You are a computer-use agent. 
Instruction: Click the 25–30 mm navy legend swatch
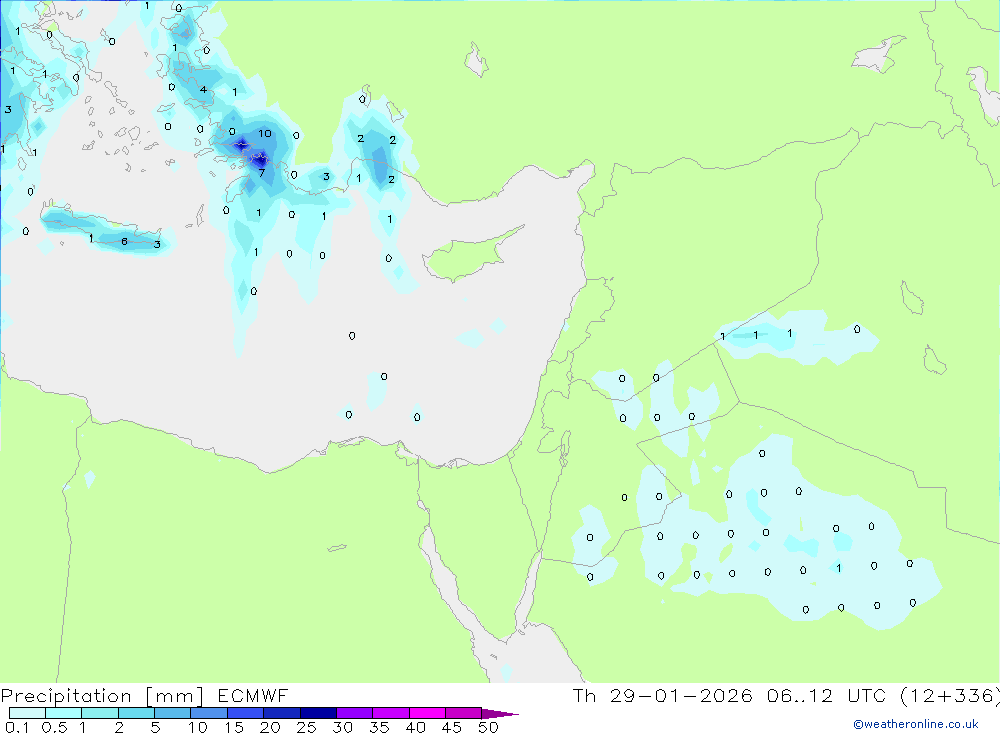pos(318,713)
